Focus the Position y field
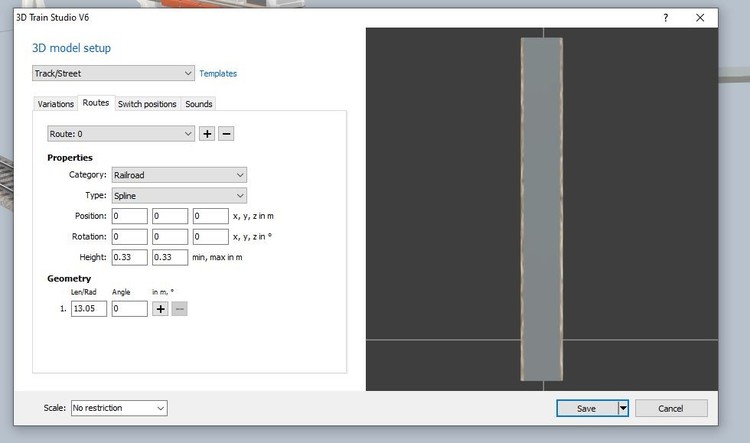Viewport: 750px width, 443px height. (170, 216)
